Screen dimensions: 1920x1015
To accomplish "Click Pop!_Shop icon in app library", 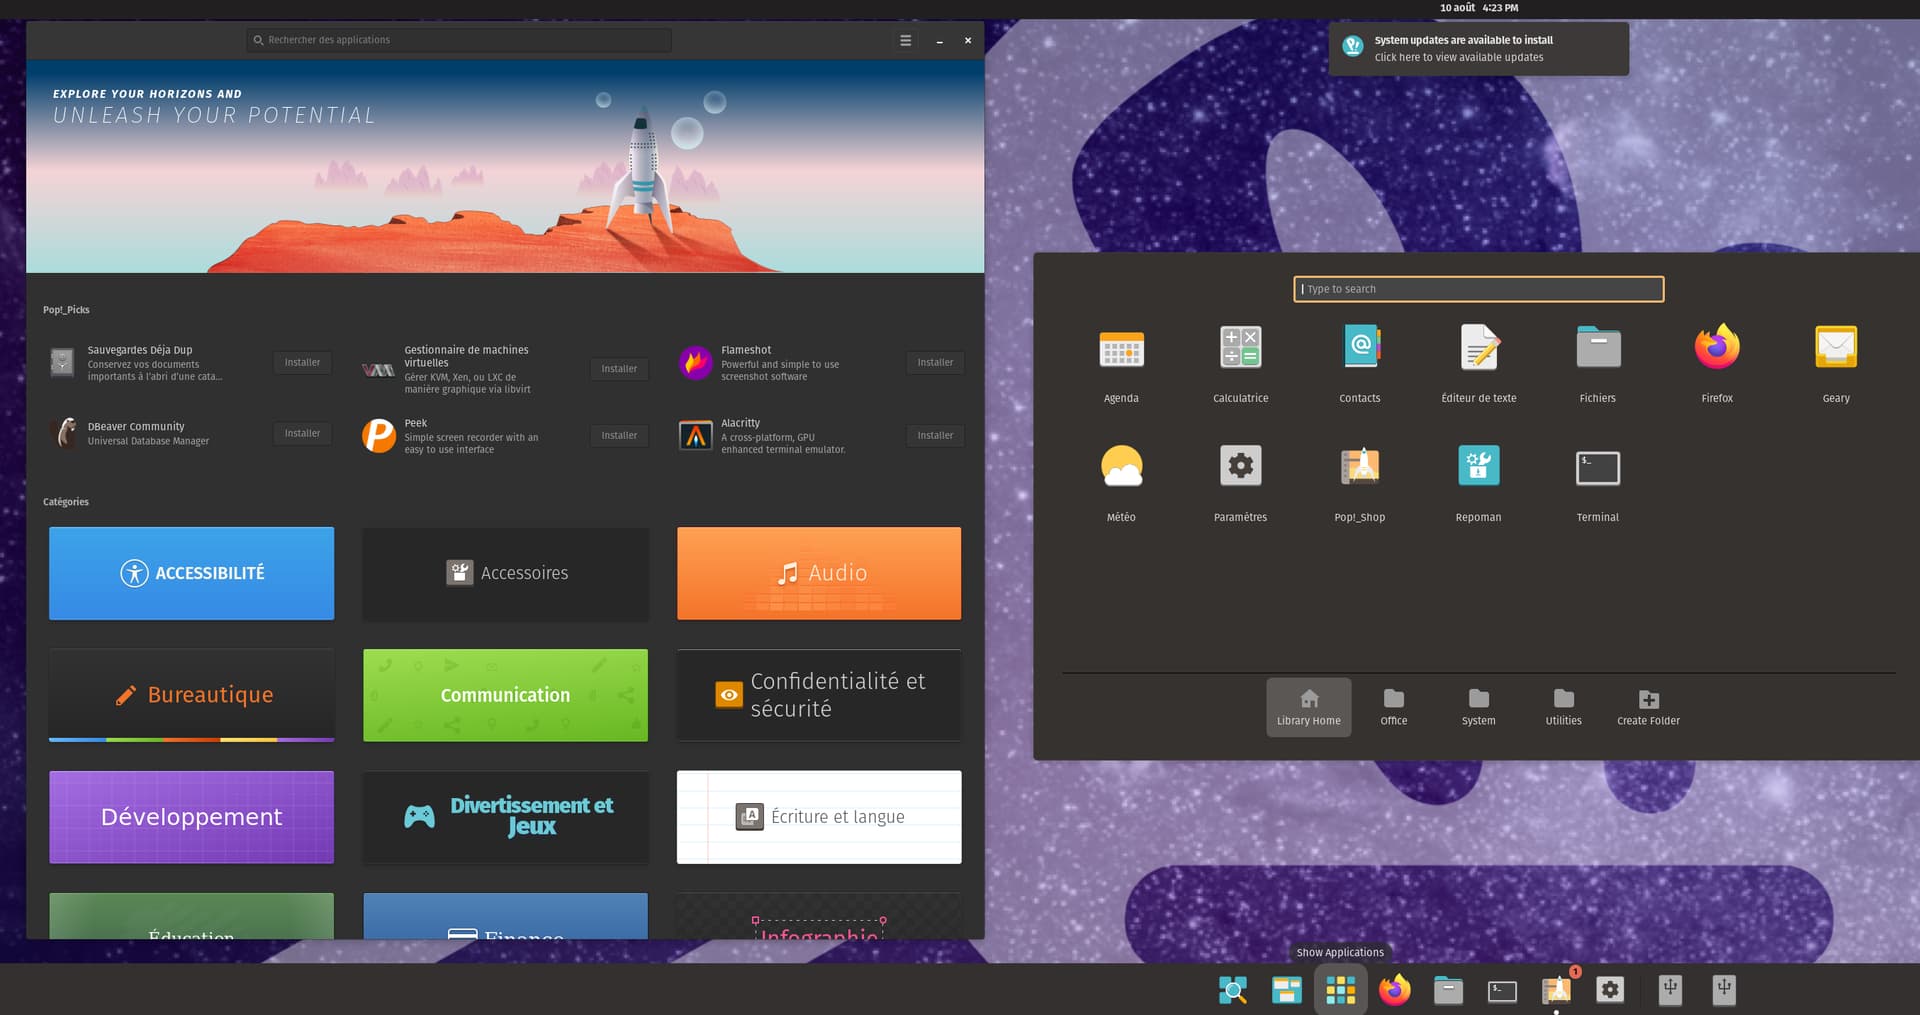I will [1359, 467].
